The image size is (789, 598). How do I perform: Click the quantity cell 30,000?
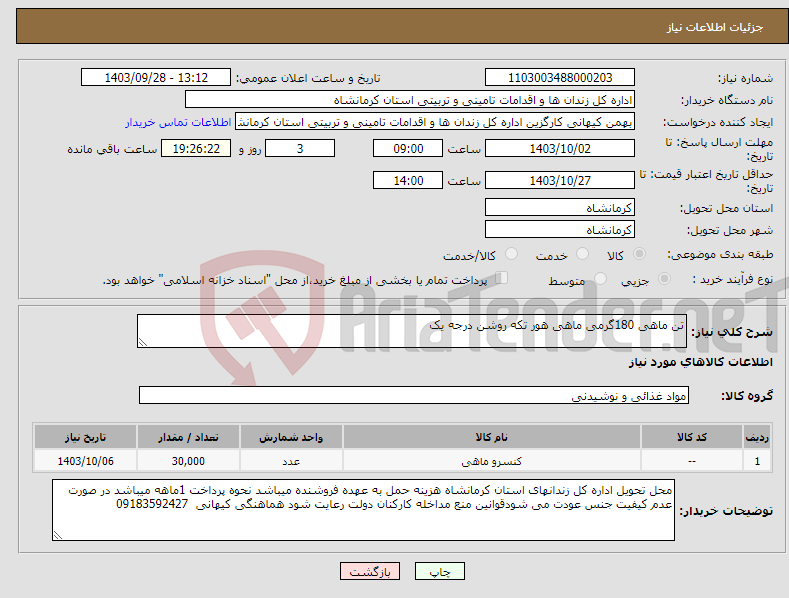pyautogui.click(x=188, y=461)
